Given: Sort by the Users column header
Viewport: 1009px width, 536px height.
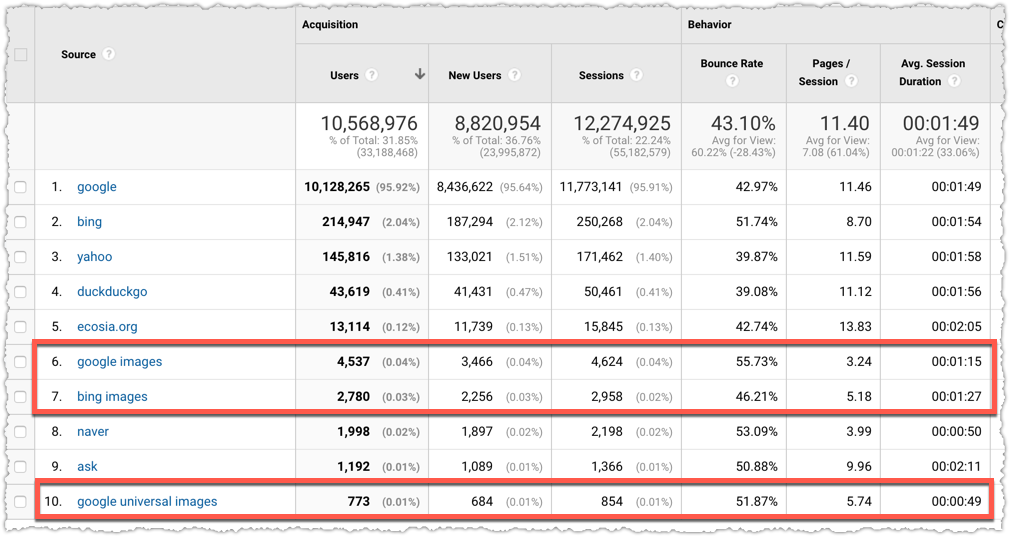Looking at the screenshot, I should click(x=344, y=75).
